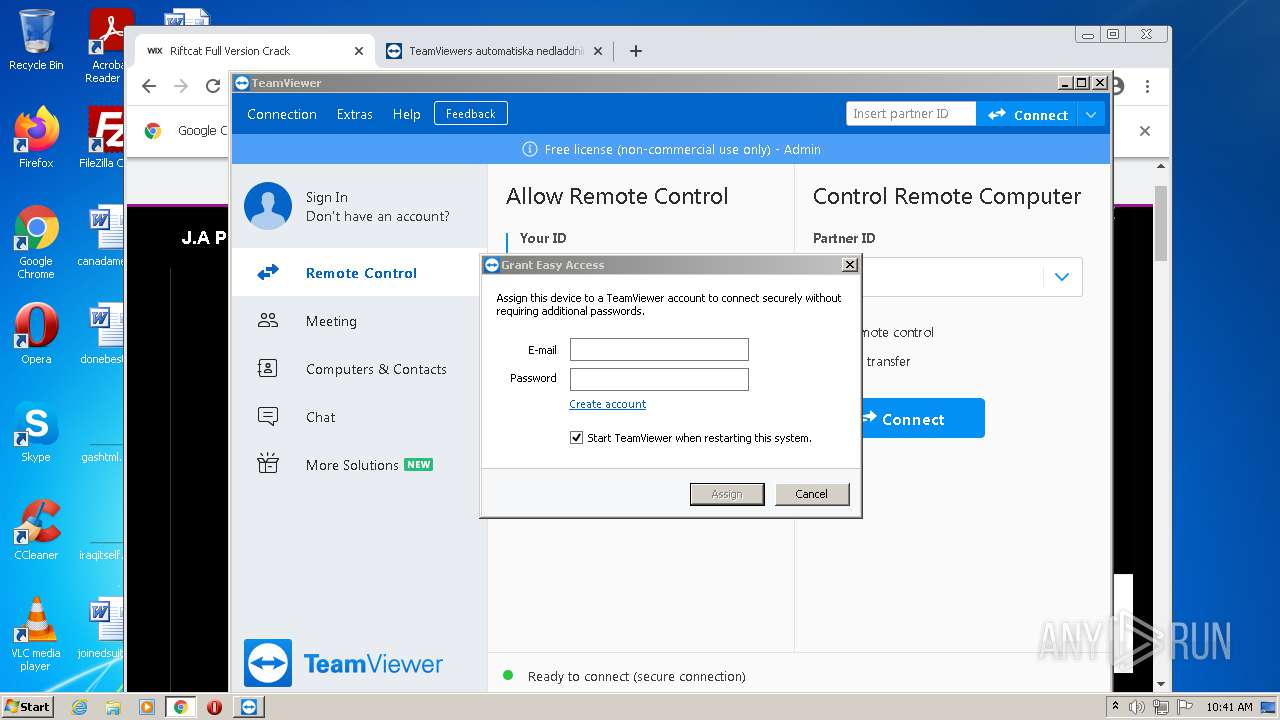Switch to Riftcat Full Version Crack tab
The width and height of the screenshot is (1280, 720).
pyautogui.click(x=254, y=51)
